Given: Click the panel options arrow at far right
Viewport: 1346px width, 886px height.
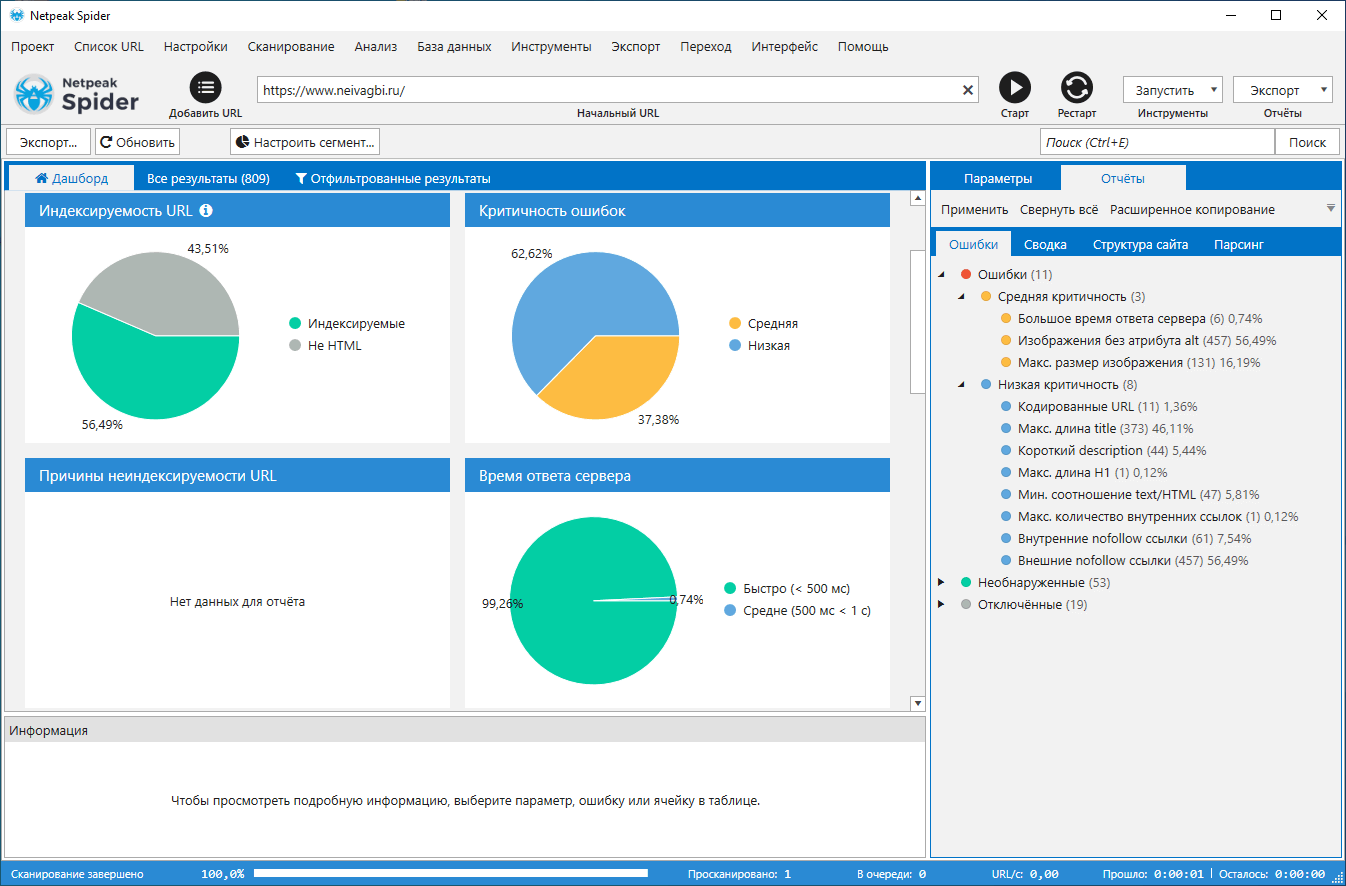Looking at the screenshot, I should tap(1331, 208).
